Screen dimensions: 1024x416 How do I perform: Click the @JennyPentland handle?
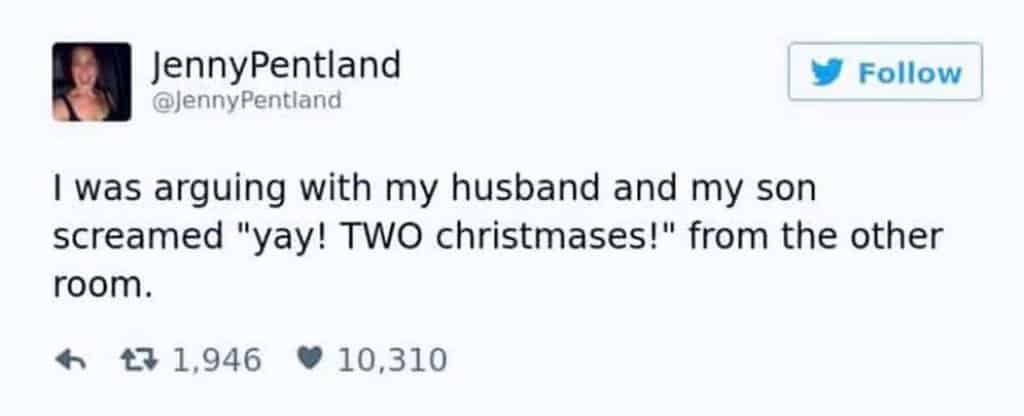point(246,100)
